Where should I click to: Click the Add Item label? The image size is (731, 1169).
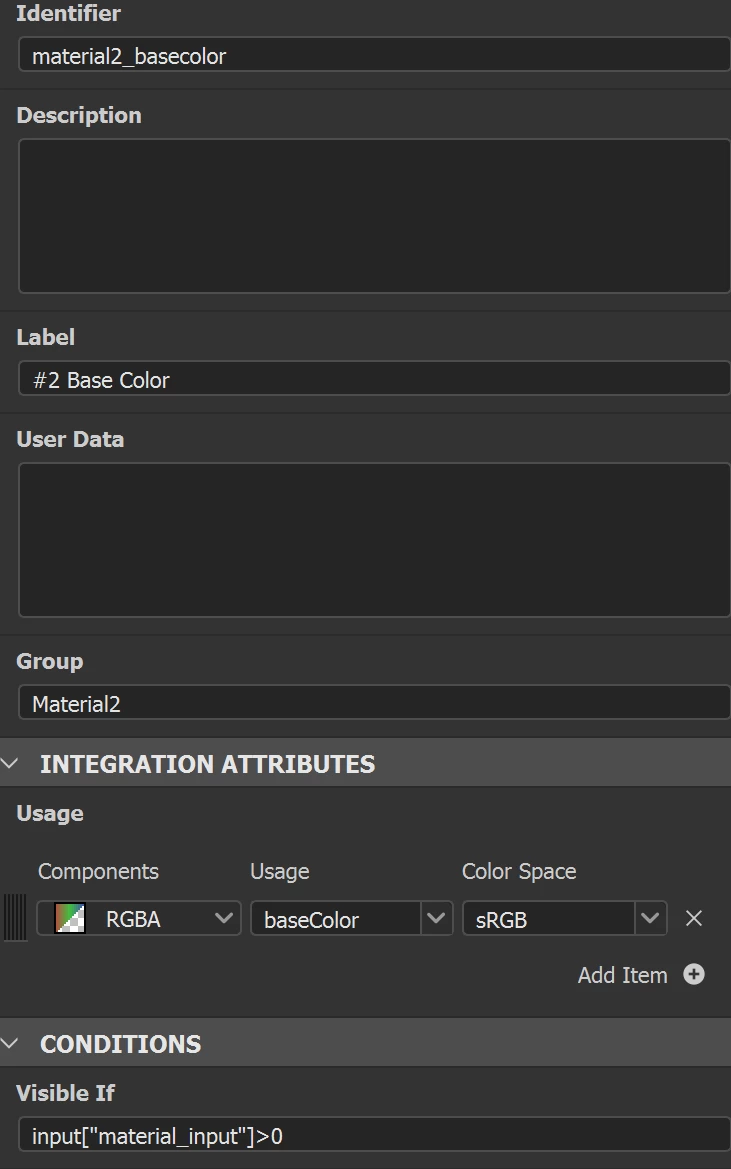(x=622, y=975)
